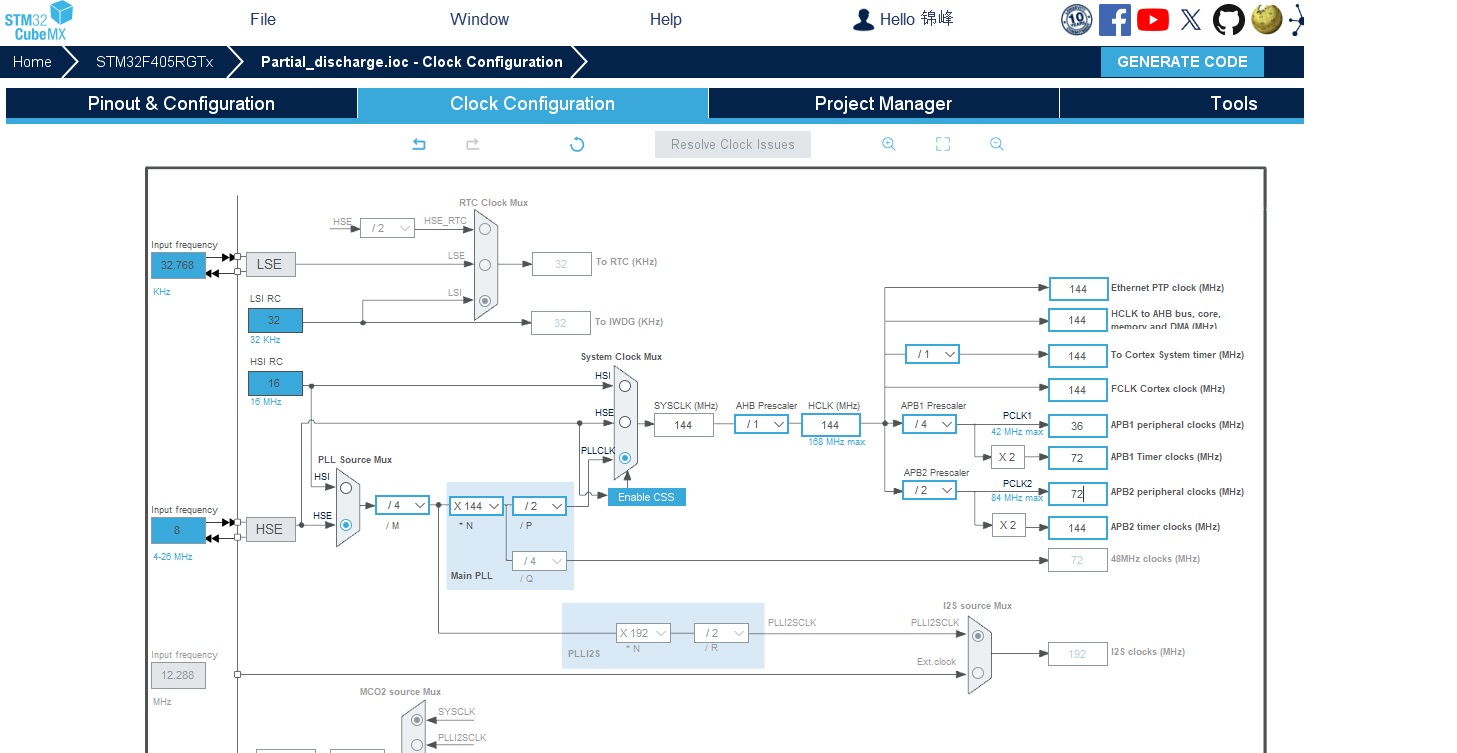Open the PLLI2S /R divider dropdown
The width and height of the screenshot is (1457, 753).
pos(721,633)
